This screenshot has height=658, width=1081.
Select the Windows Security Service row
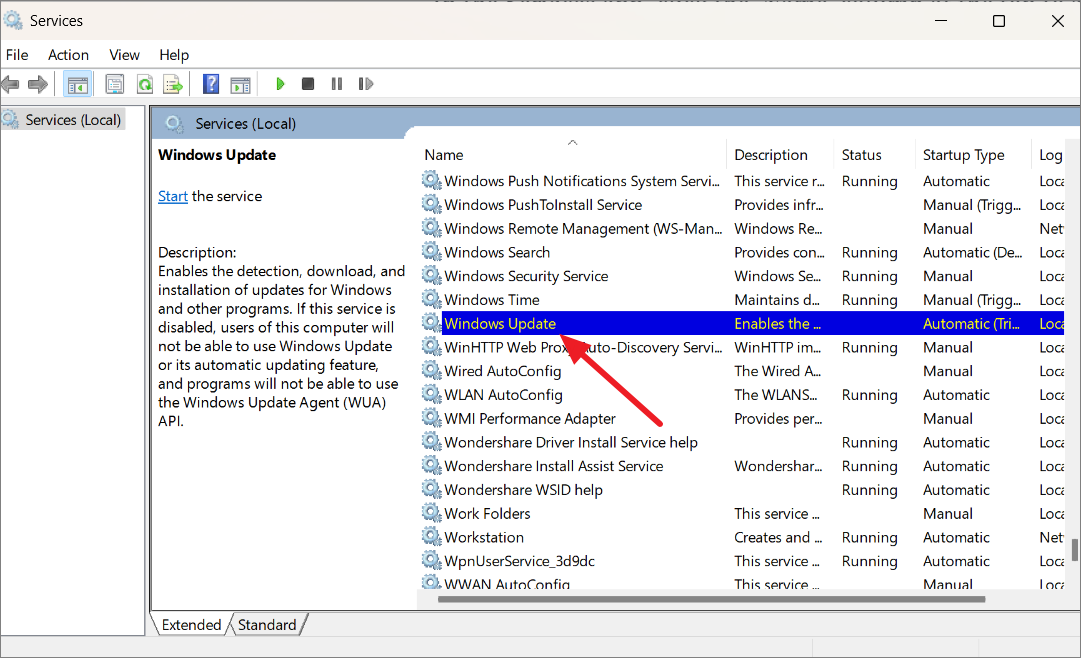click(742, 276)
